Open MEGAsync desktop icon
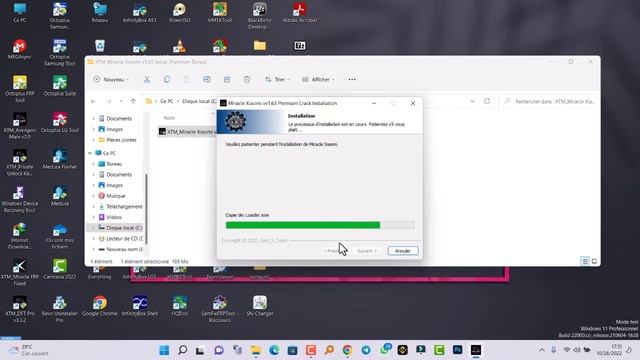 tap(20, 49)
